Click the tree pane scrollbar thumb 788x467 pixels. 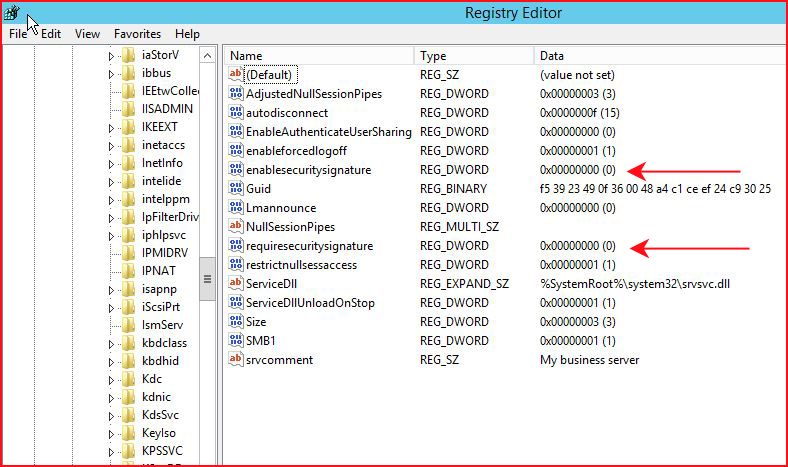click(x=208, y=279)
